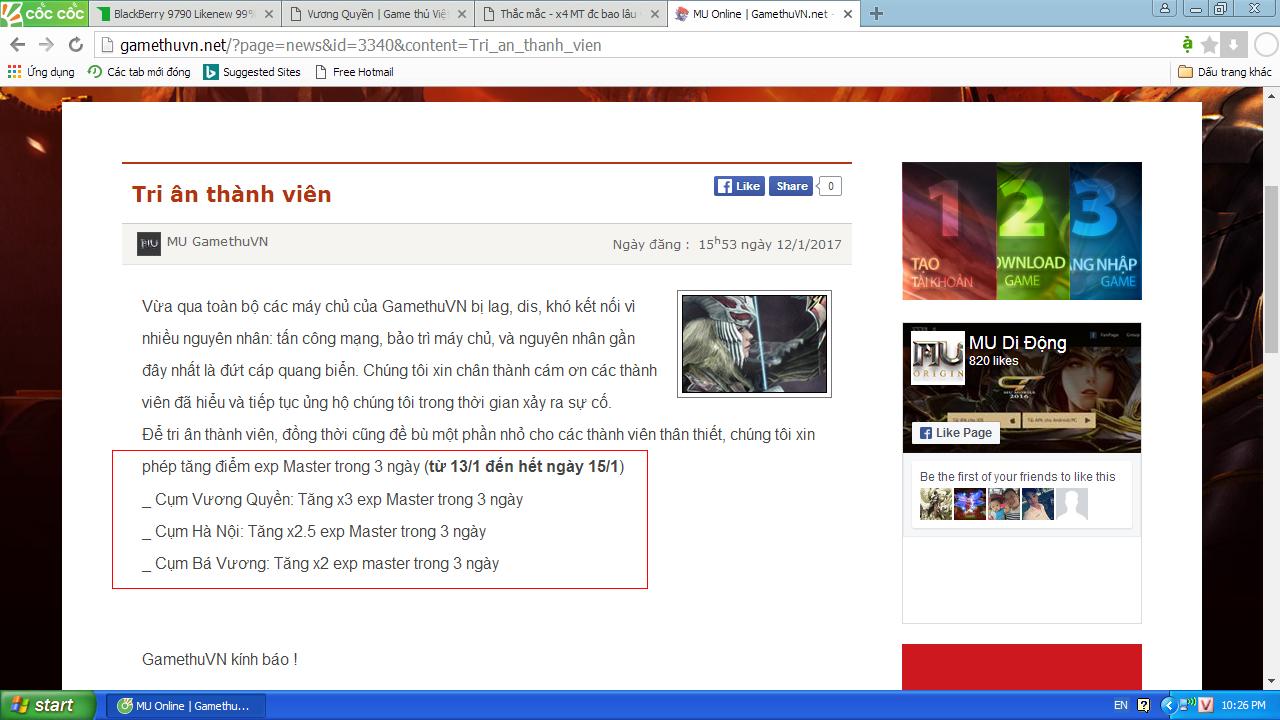Open a new tab with the plus icon
The width and height of the screenshot is (1280, 720).
pyautogui.click(x=876, y=14)
